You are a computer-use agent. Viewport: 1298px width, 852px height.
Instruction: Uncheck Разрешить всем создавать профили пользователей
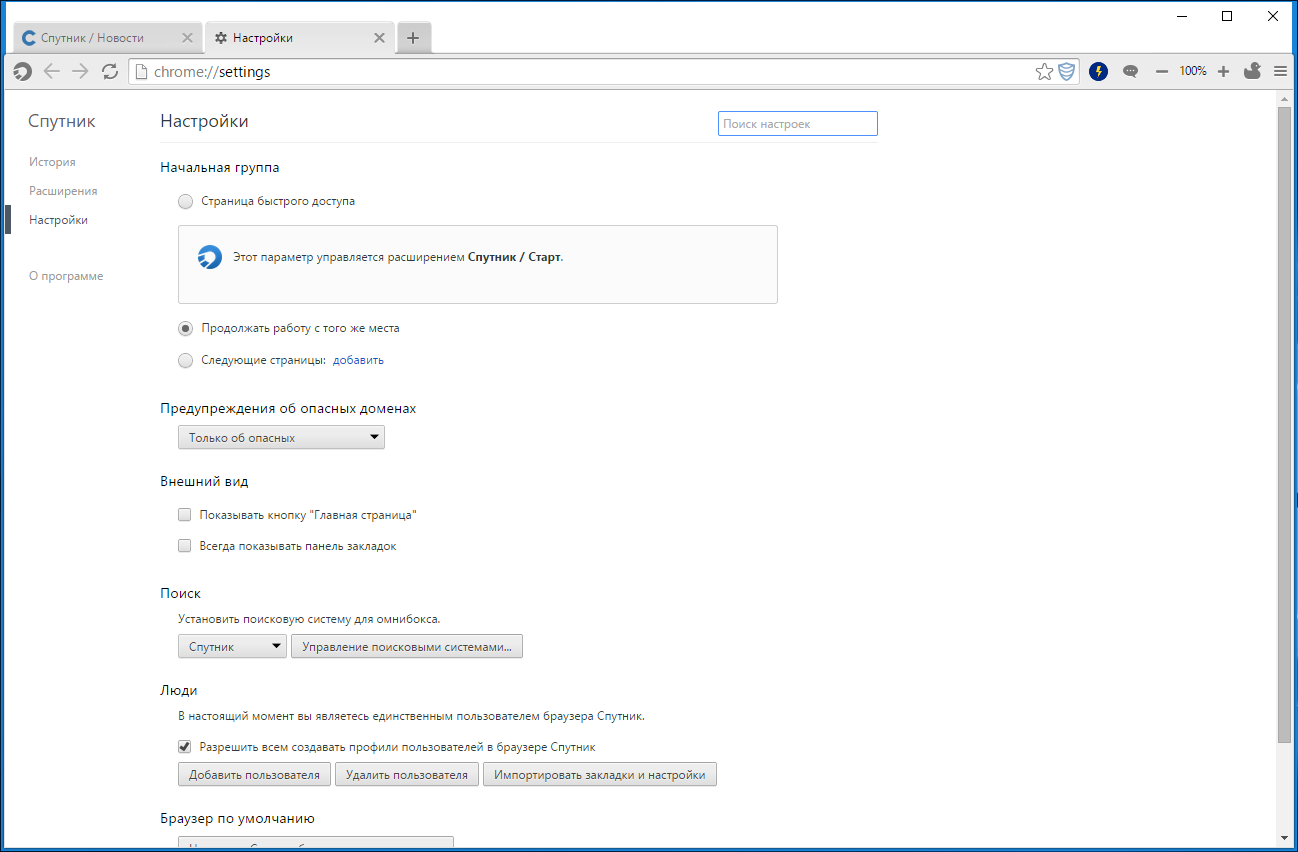[184, 746]
